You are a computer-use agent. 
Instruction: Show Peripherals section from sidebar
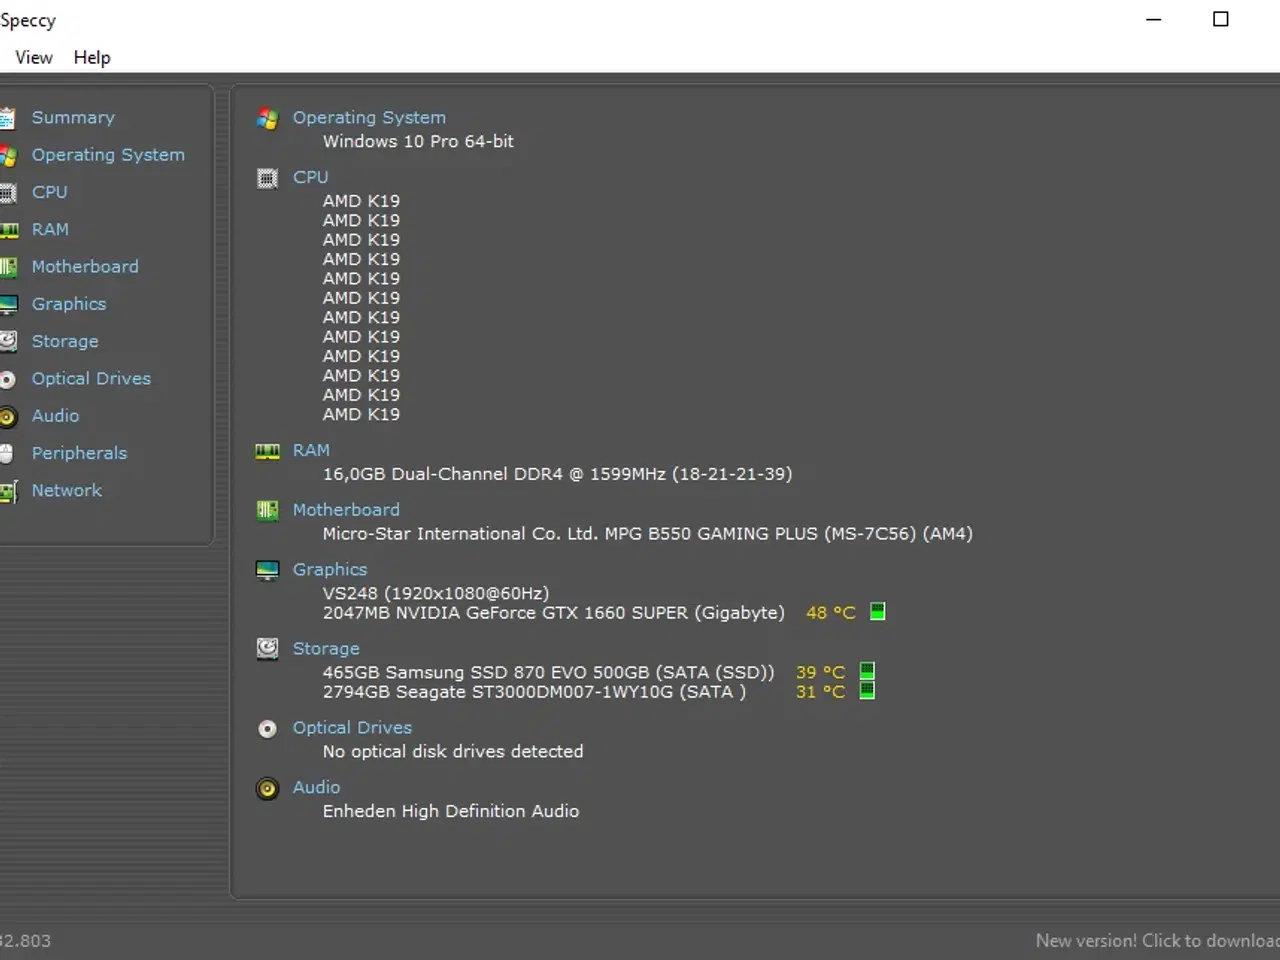[x=79, y=453]
